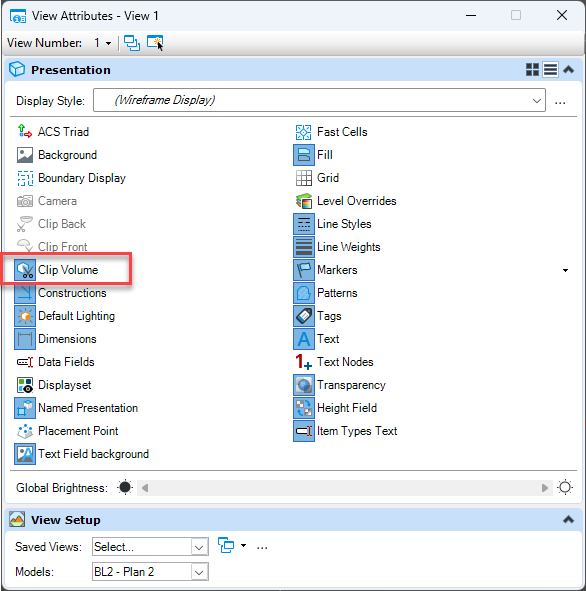This screenshot has height=591, width=586.
Task: Toggle the Background attribute icon
Action: (x=25, y=155)
